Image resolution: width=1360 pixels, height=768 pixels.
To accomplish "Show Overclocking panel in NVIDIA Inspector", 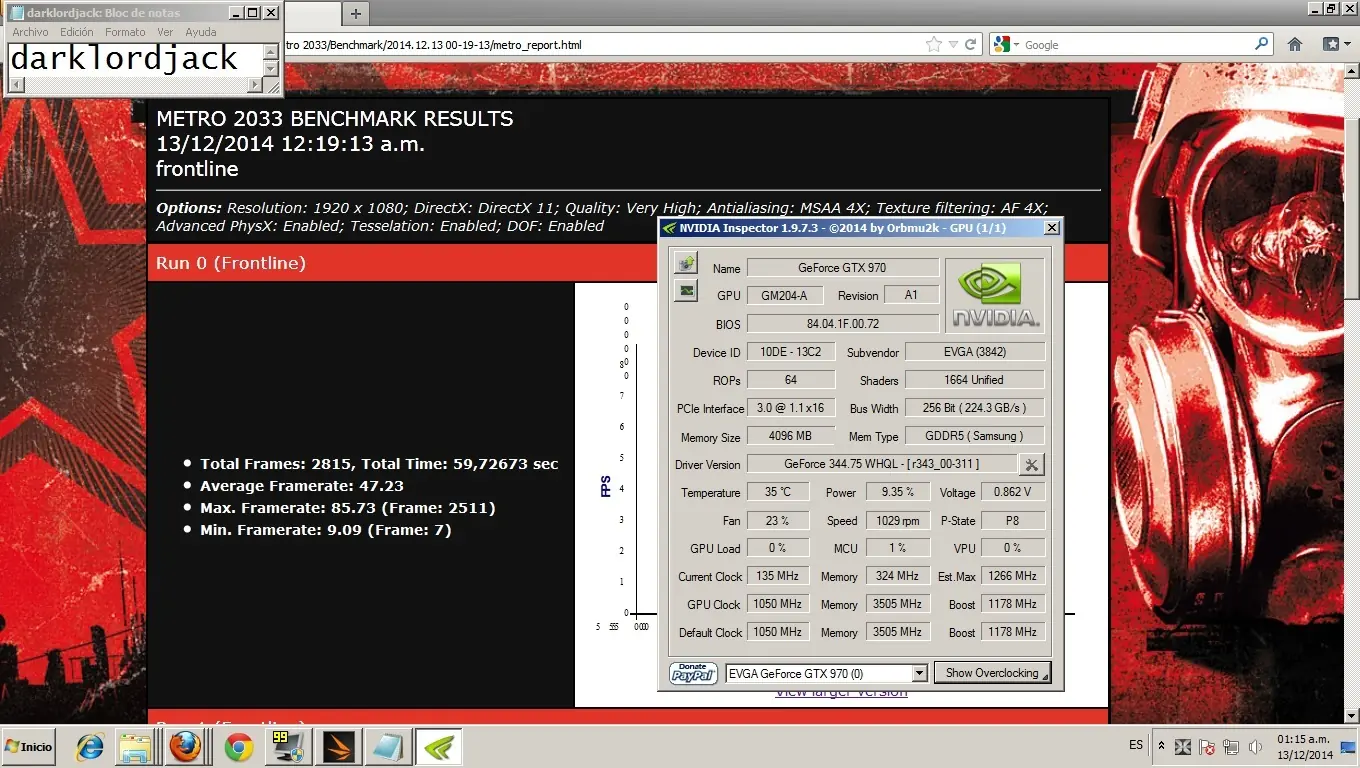I will click(992, 673).
